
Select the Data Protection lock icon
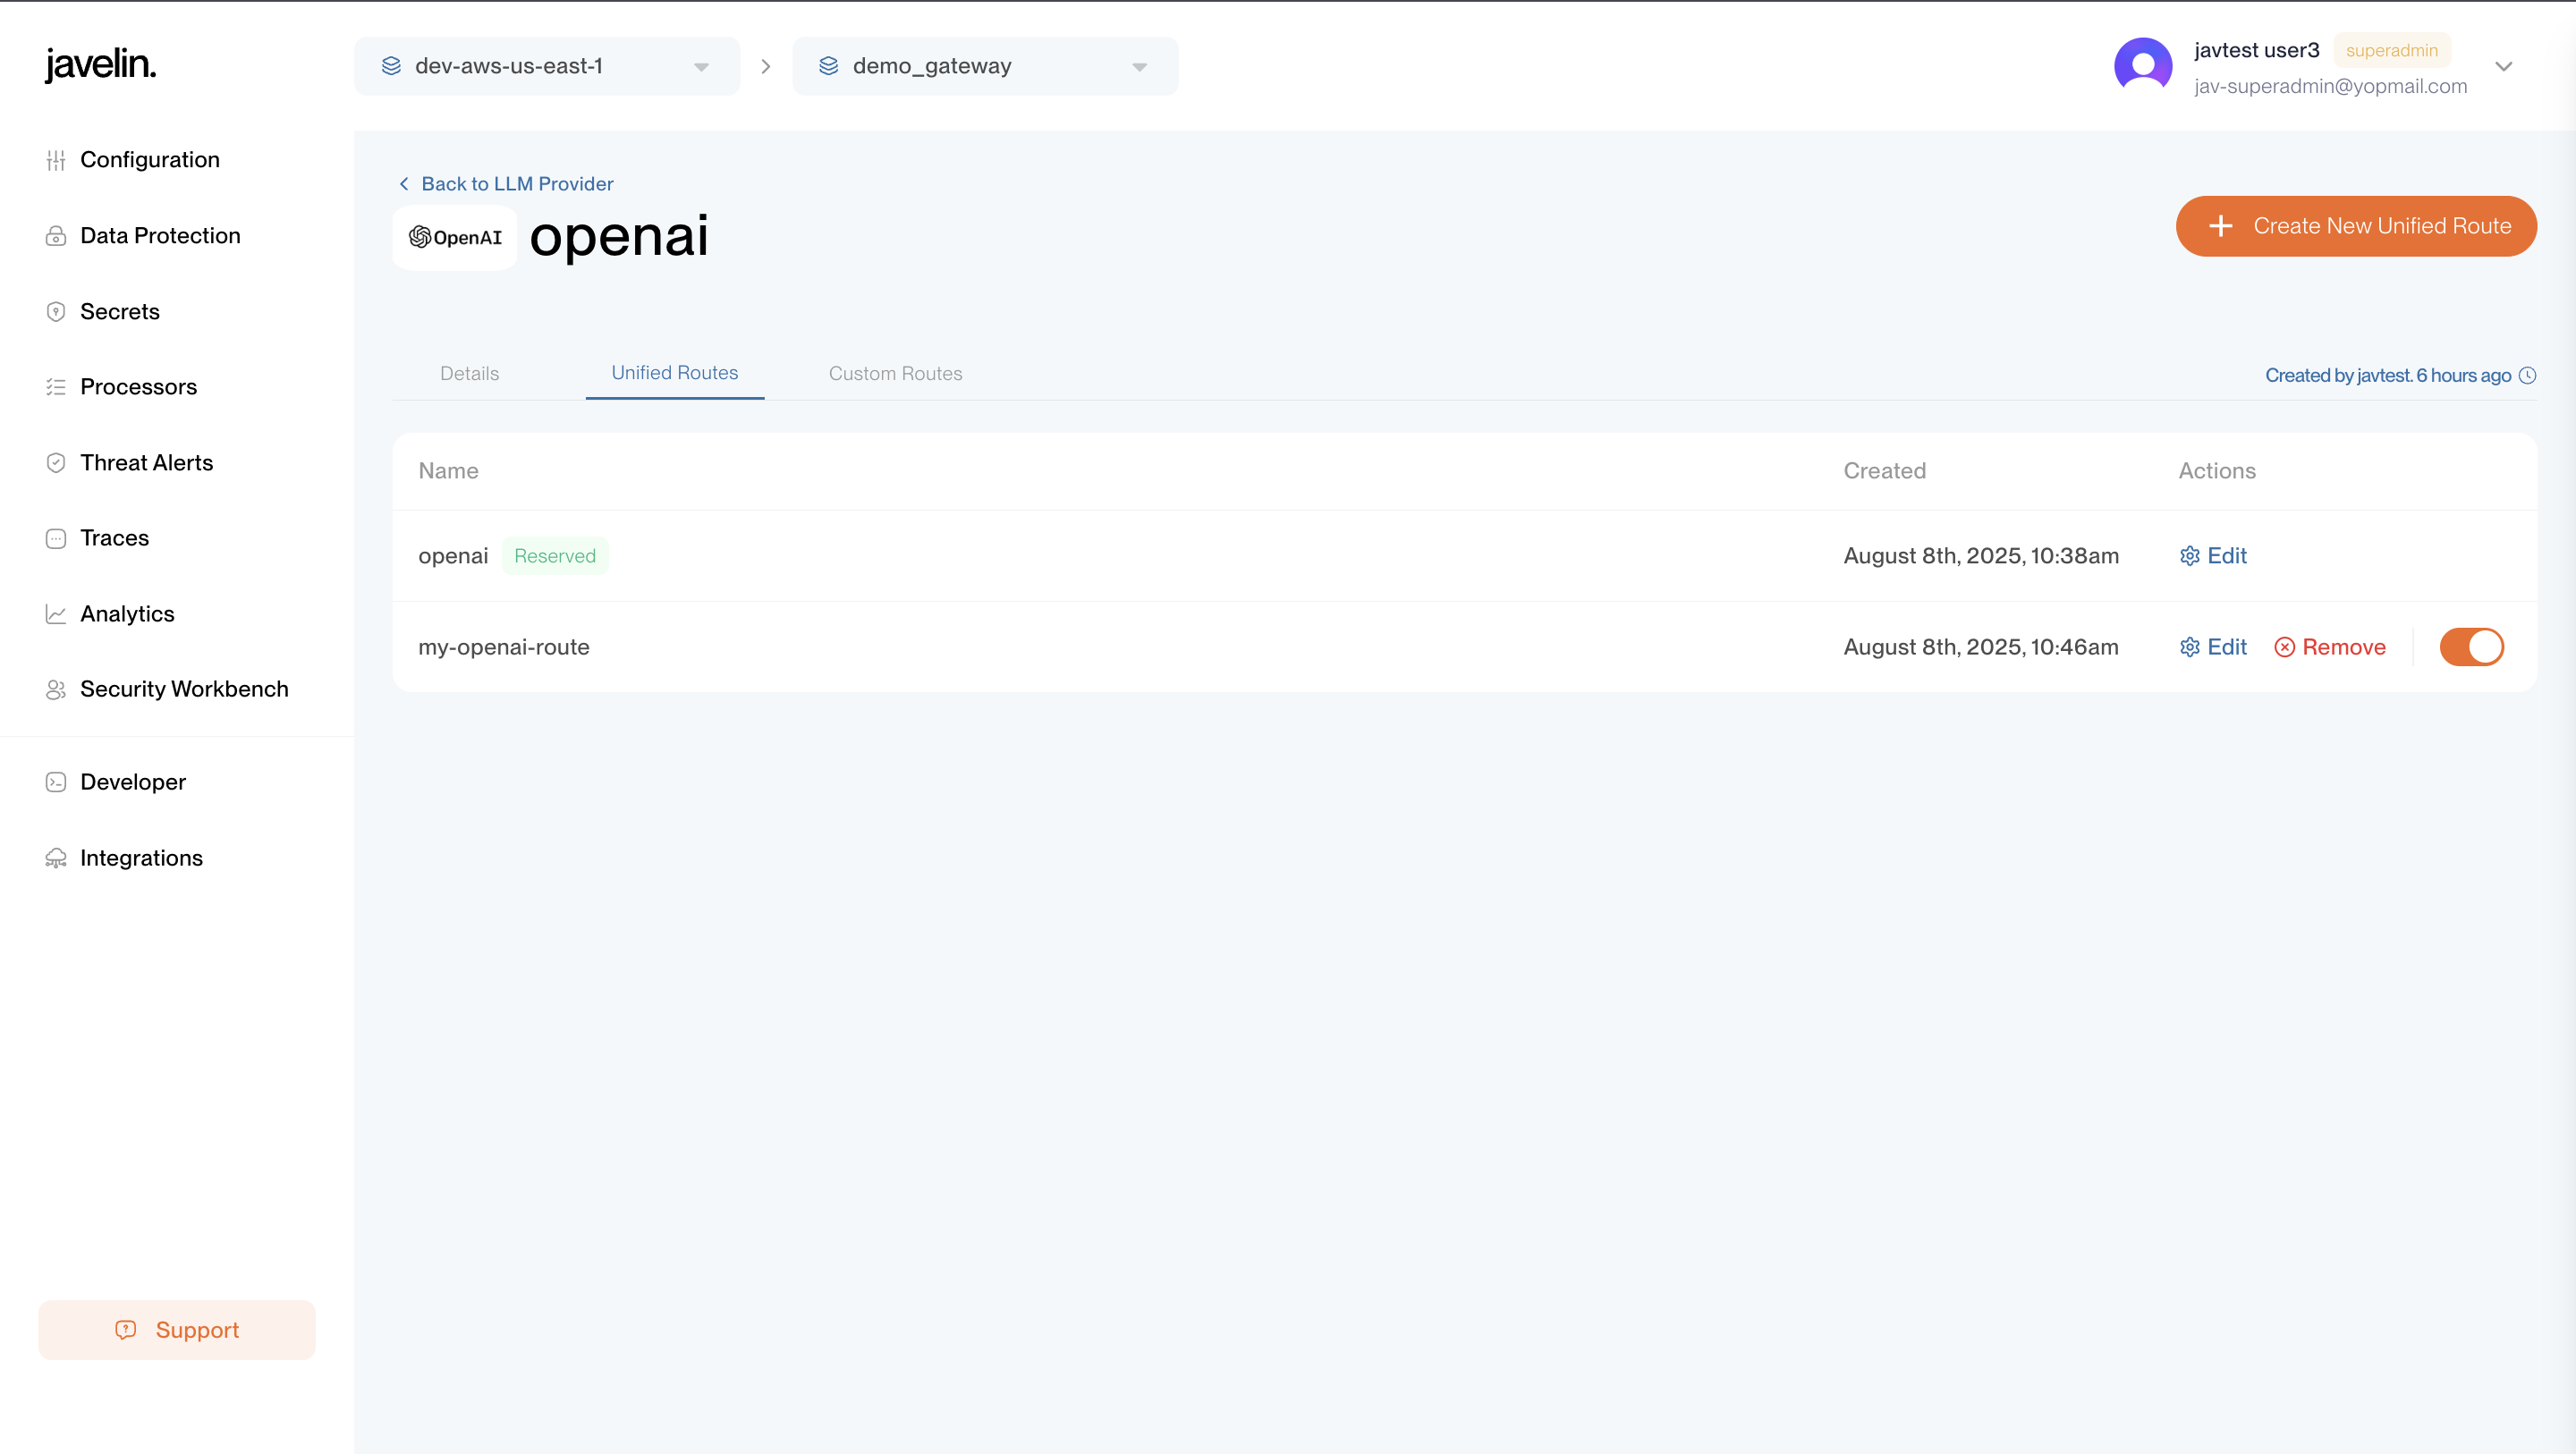coord(56,236)
